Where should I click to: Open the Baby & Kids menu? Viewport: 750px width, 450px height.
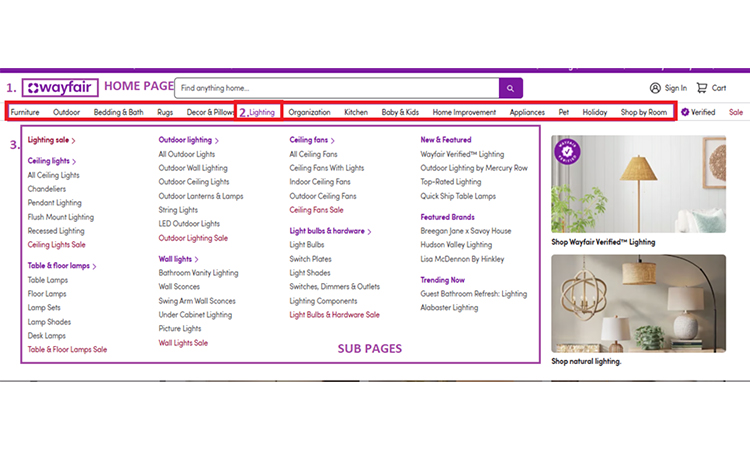[x=400, y=112]
